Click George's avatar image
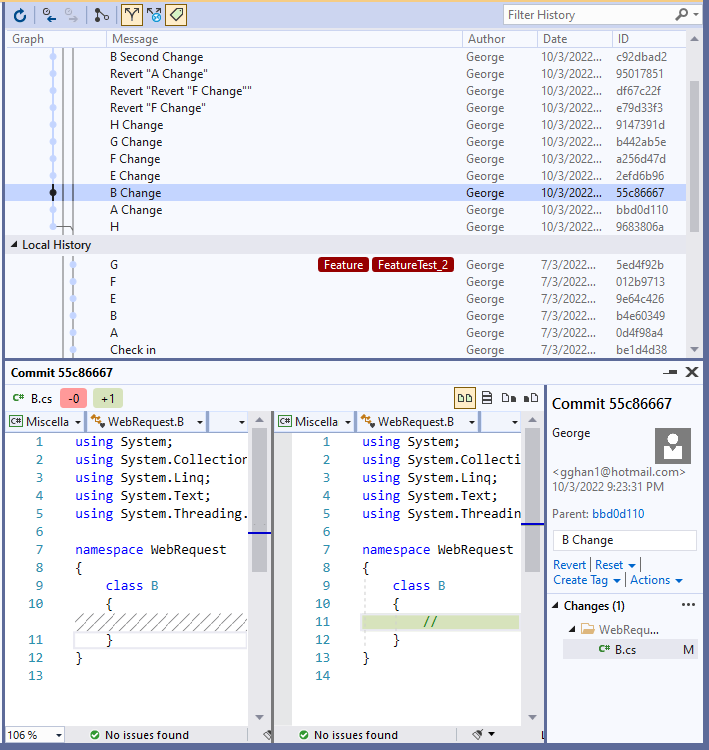The height and width of the screenshot is (750, 709). [x=673, y=446]
